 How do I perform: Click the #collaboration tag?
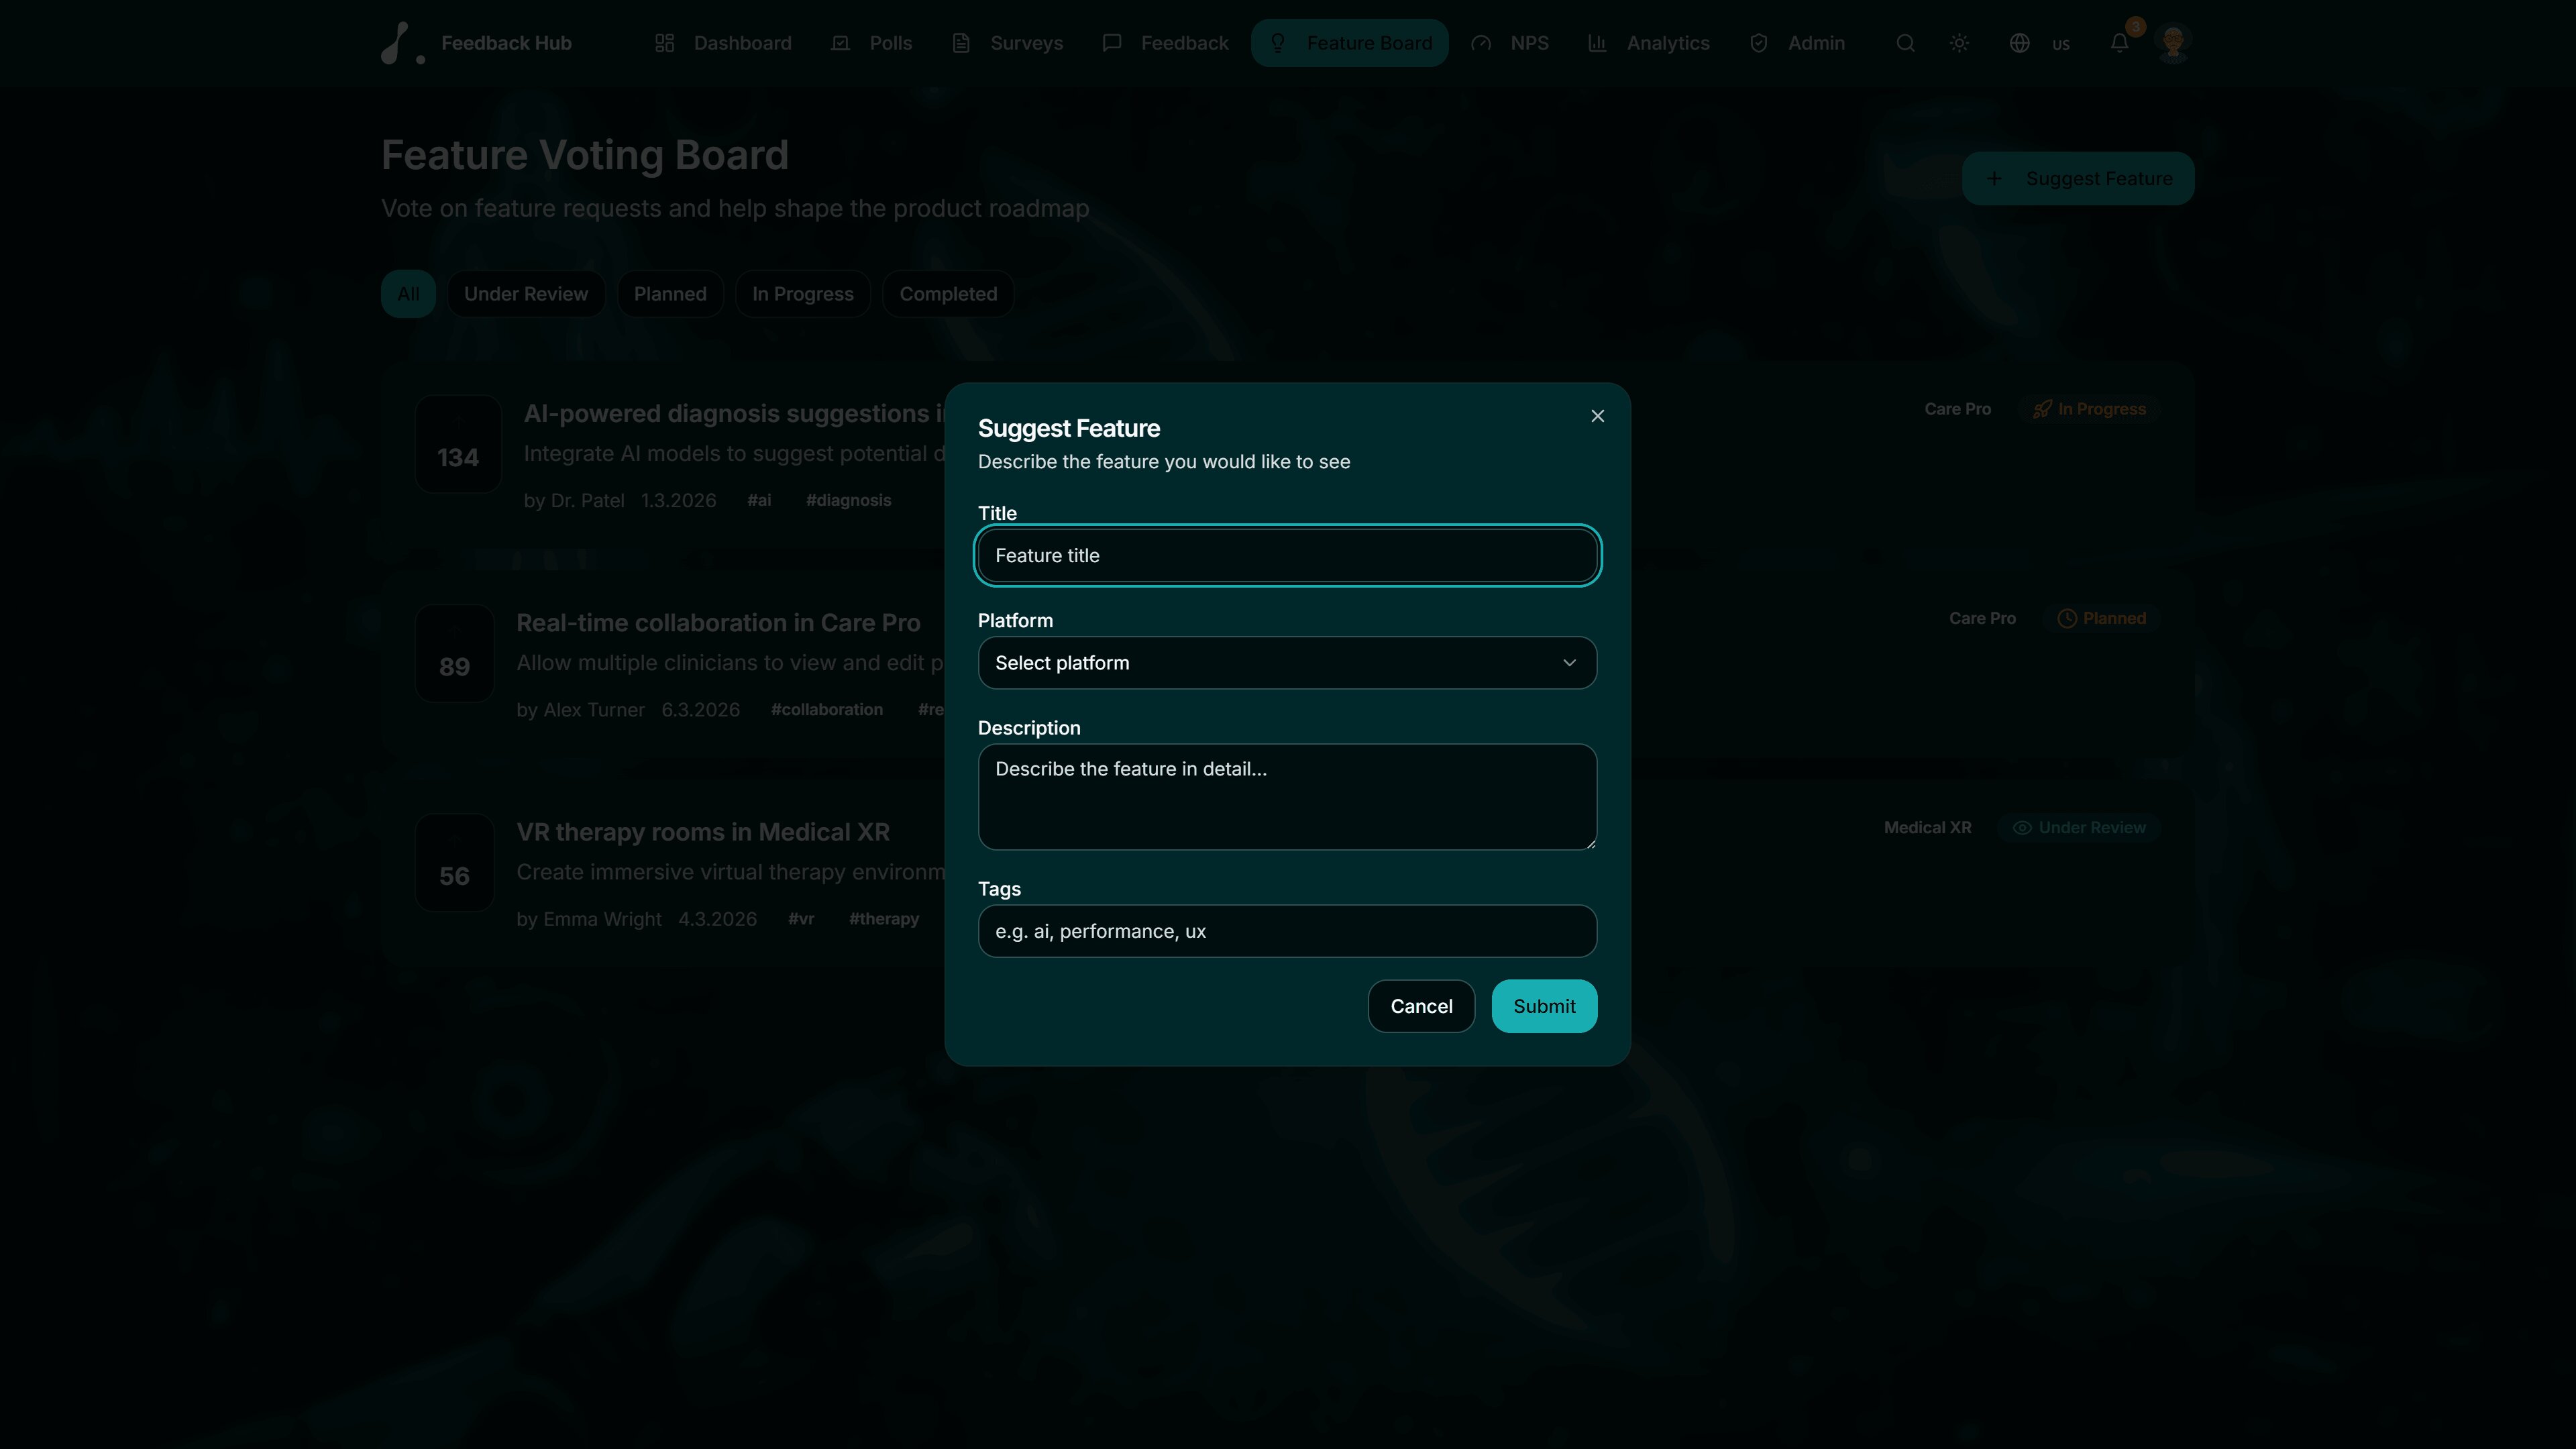[827, 709]
